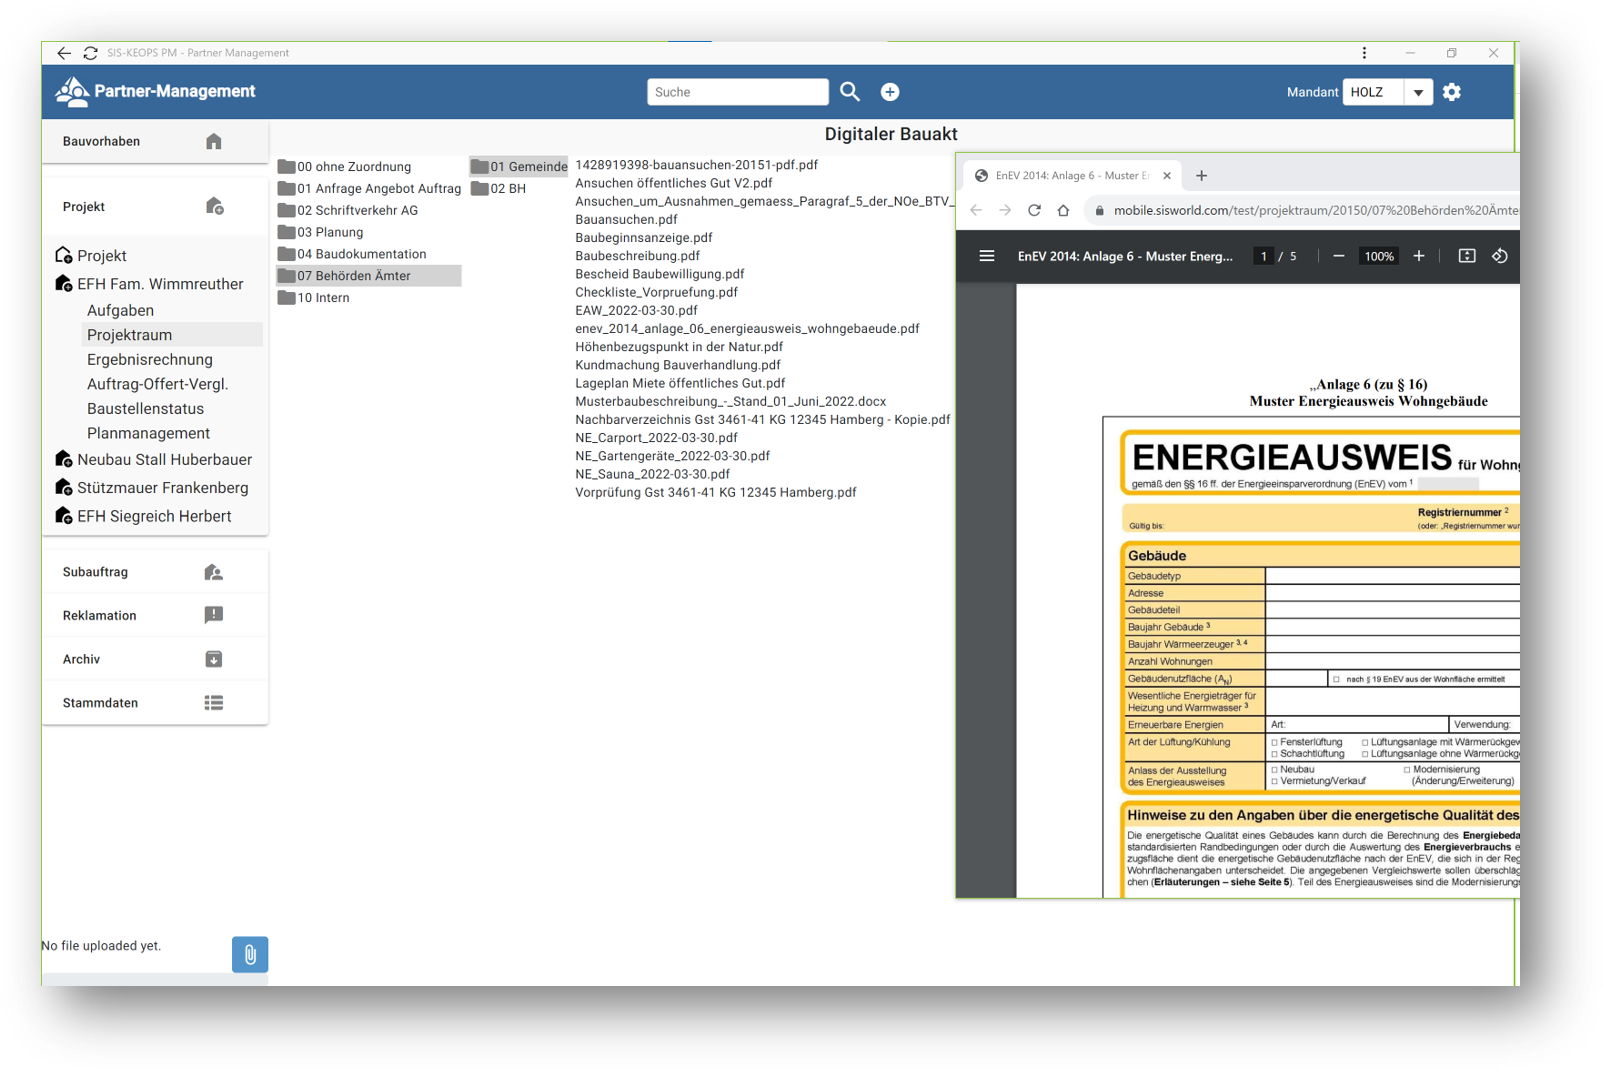Expand the 07 Behörden Ämter folder

click(x=353, y=276)
